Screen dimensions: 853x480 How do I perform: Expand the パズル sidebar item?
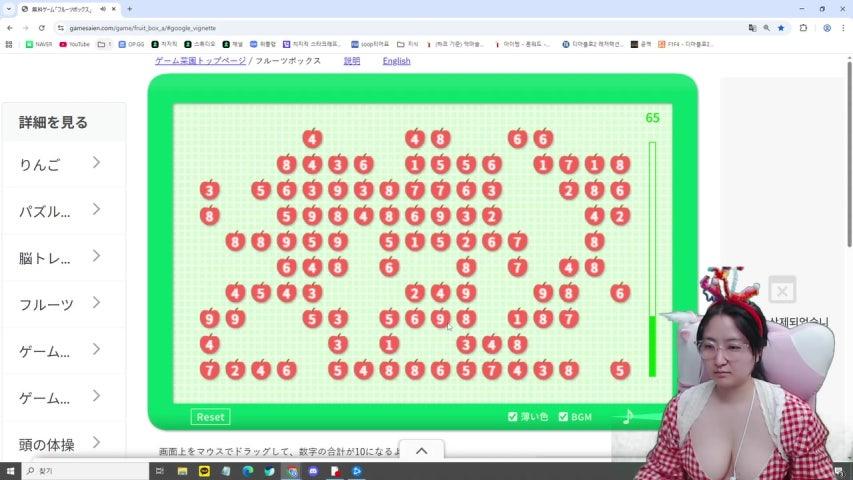click(63, 211)
